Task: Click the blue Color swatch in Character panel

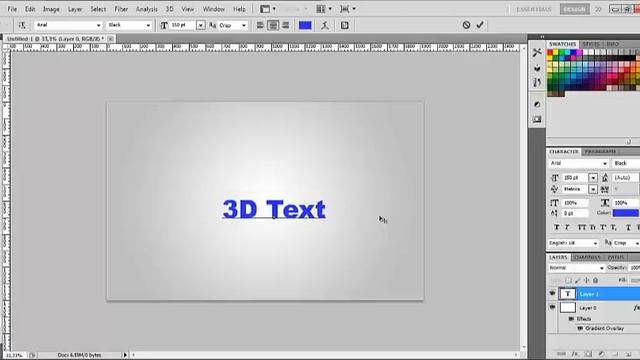Action: tap(625, 213)
